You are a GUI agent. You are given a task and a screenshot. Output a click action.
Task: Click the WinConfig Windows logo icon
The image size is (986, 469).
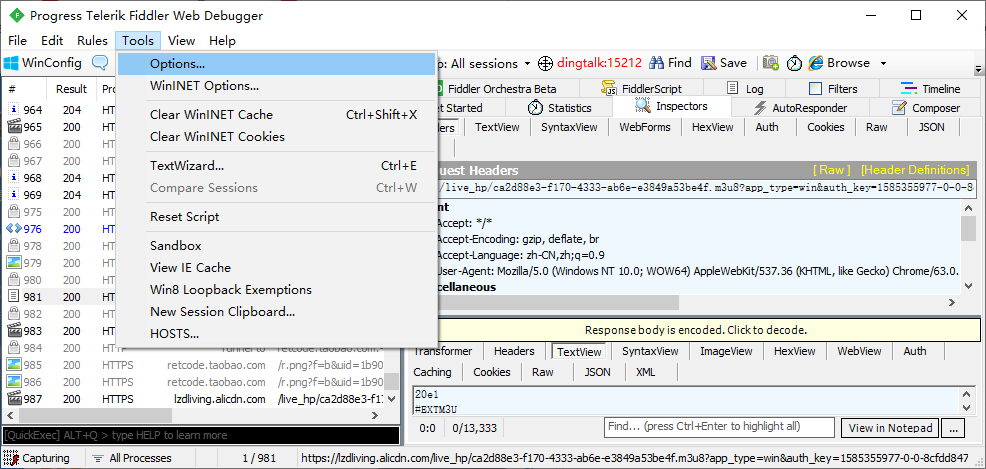[x=11, y=63]
